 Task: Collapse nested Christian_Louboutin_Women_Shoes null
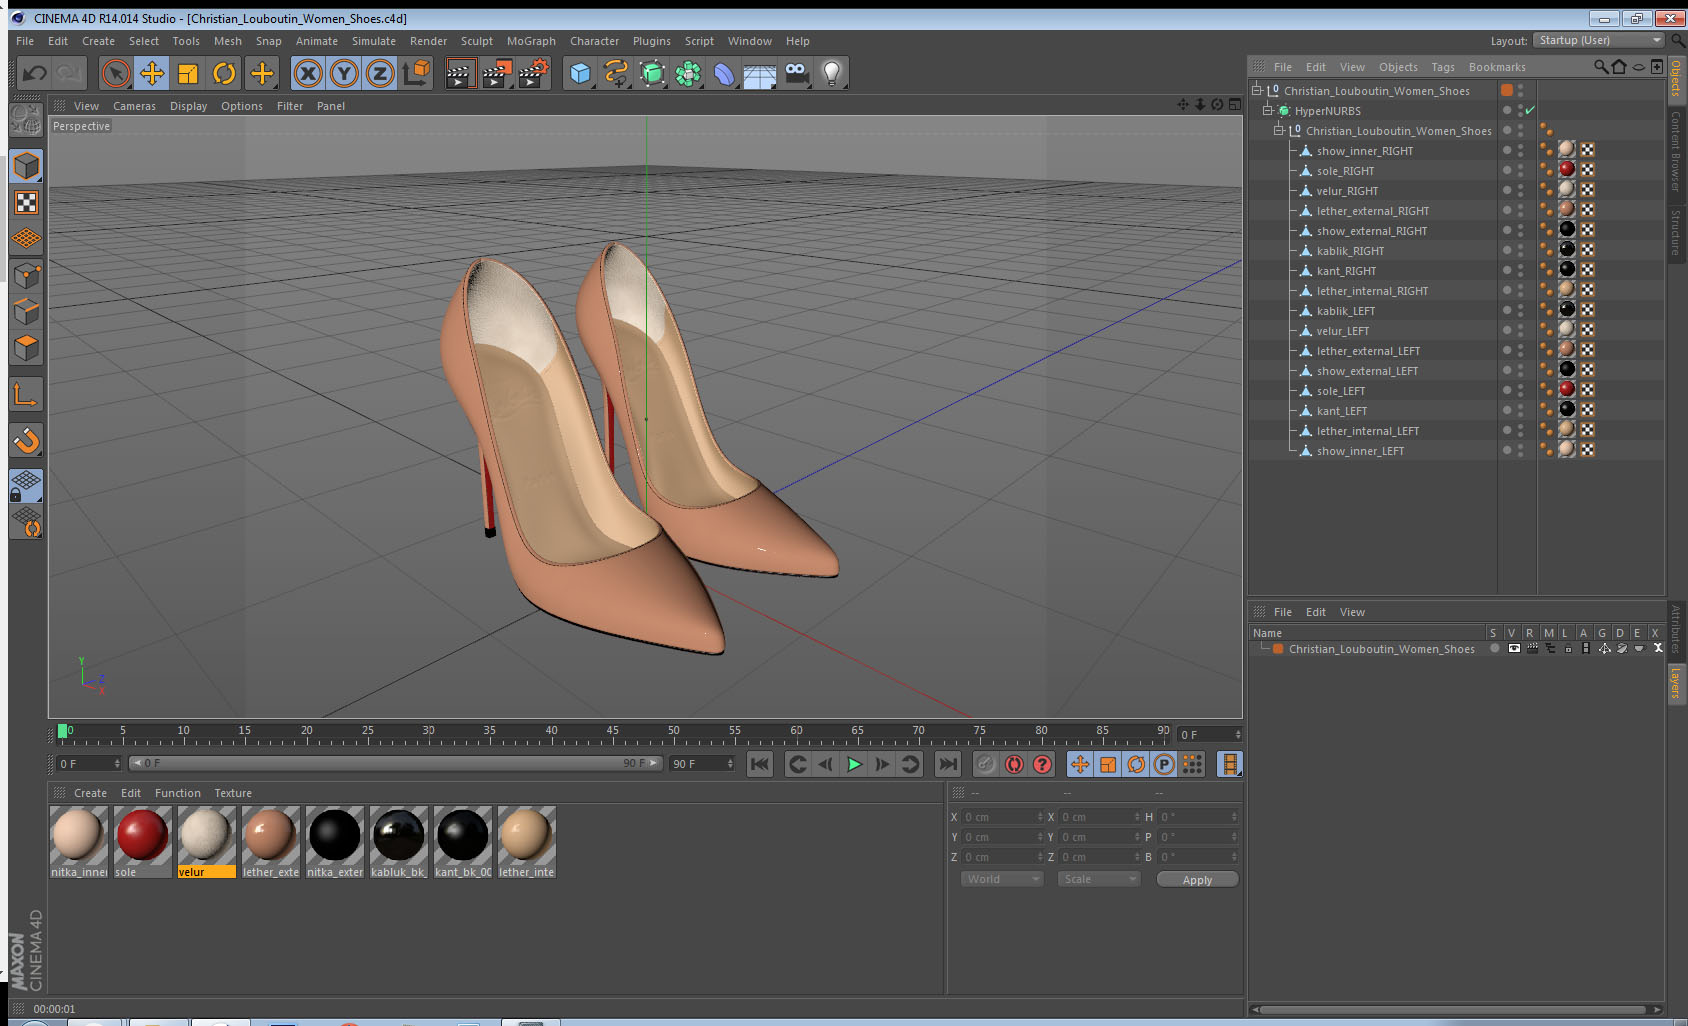click(x=1278, y=130)
